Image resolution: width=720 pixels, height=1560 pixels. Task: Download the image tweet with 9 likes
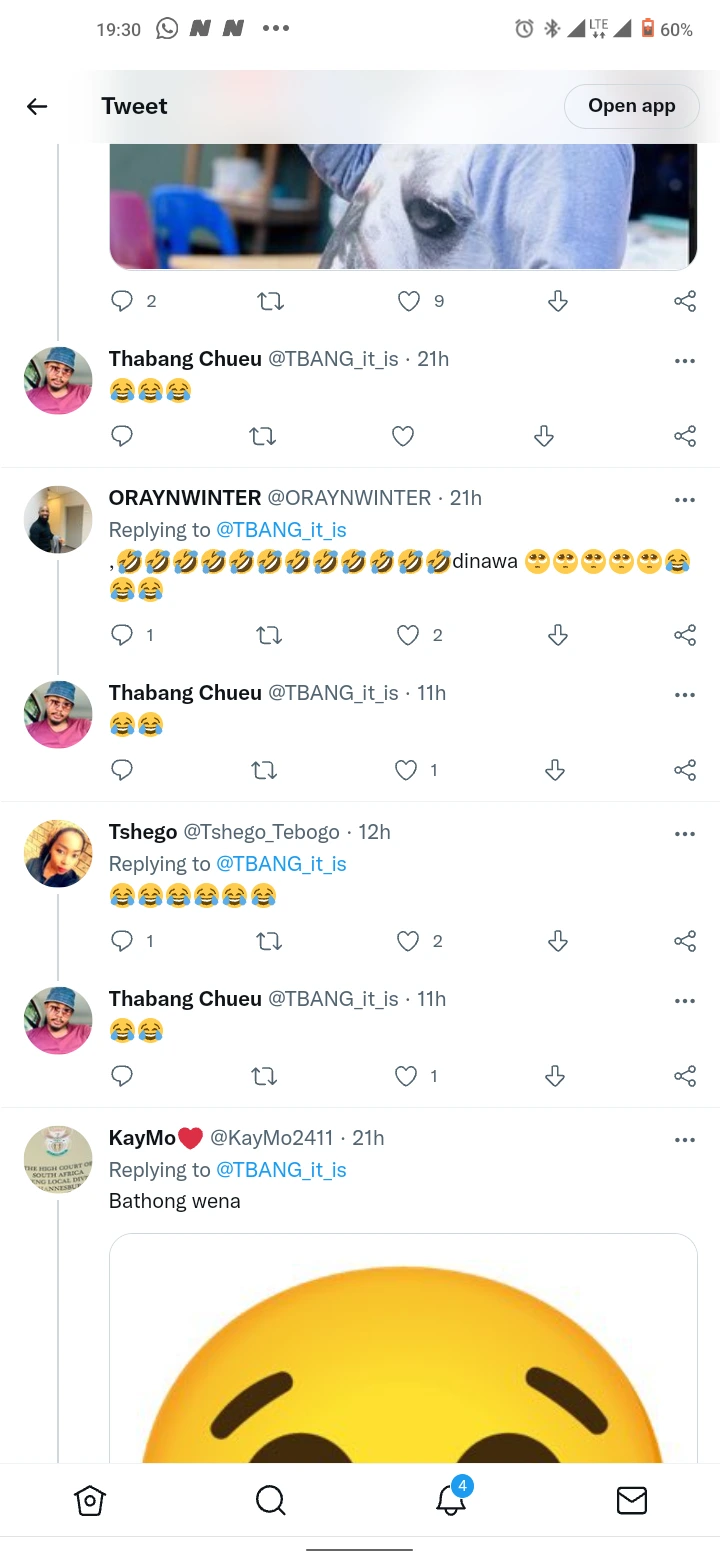click(558, 301)
